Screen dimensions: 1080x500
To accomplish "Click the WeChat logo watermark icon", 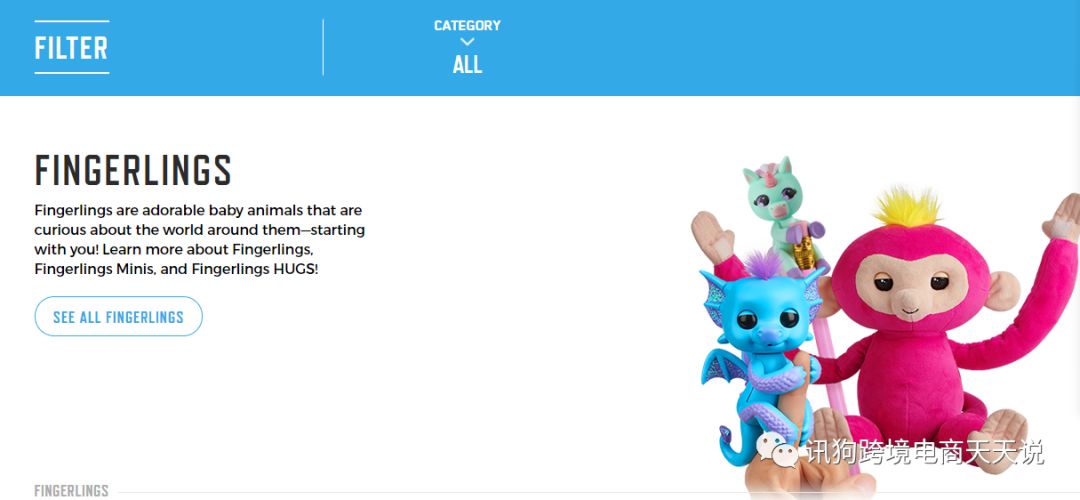I will (778, 450).
